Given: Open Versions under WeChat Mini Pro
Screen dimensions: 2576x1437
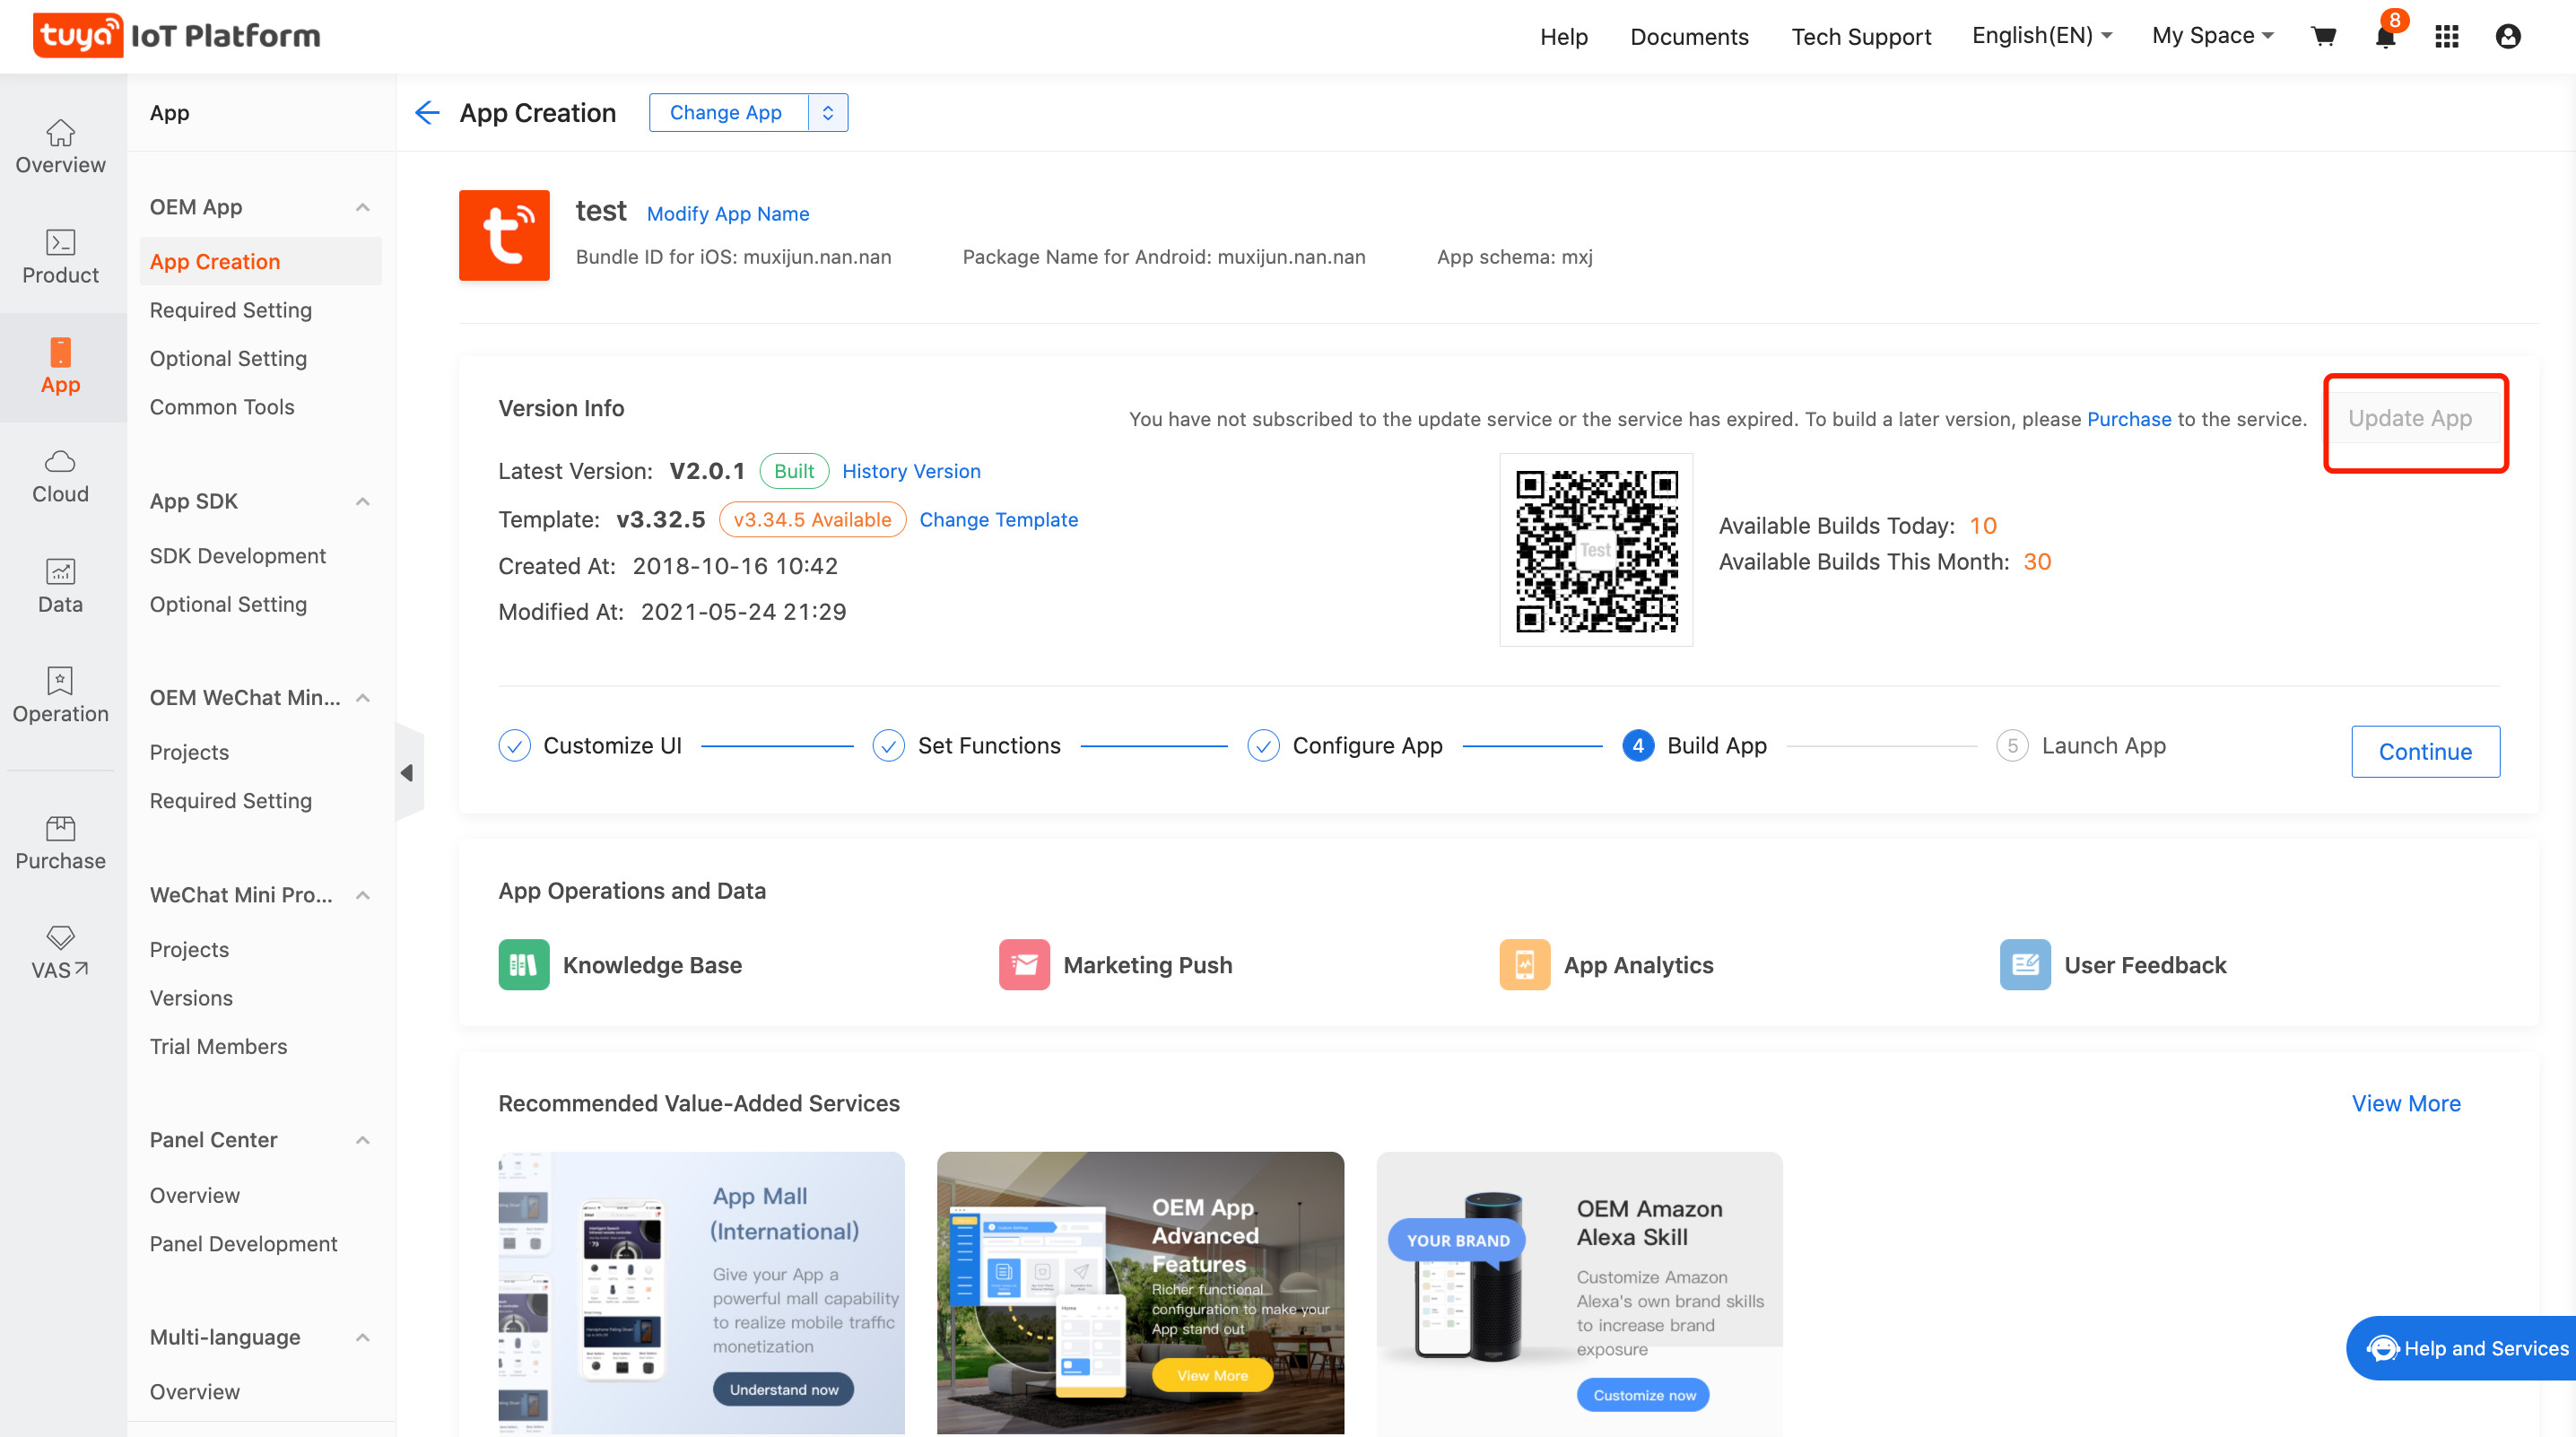Looking at the screenshot, I should [x=191, y=998].
